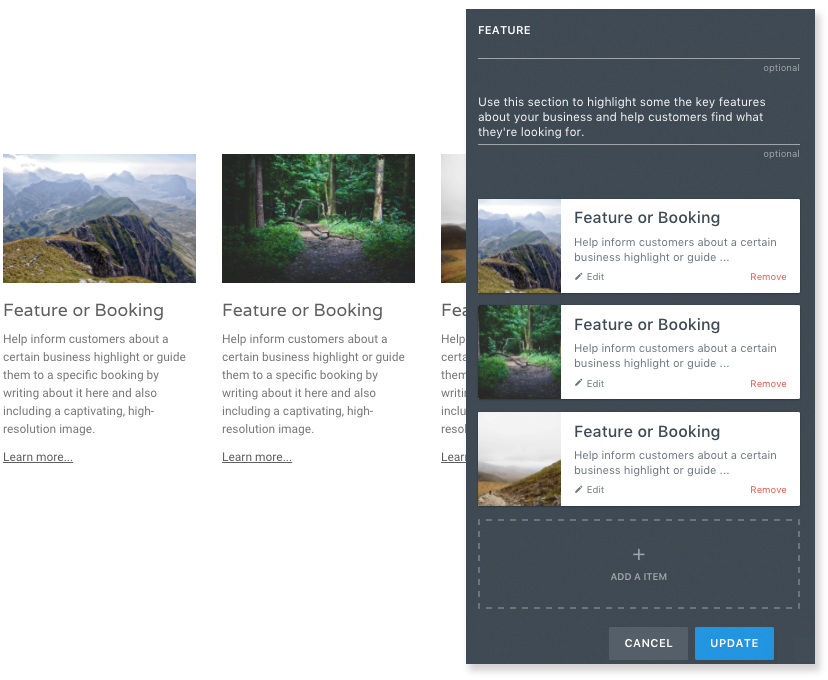The width and height of the screenshot is (828, 680).
Task: Click the pencil Edit icon on the forest item
Action: 579,383
